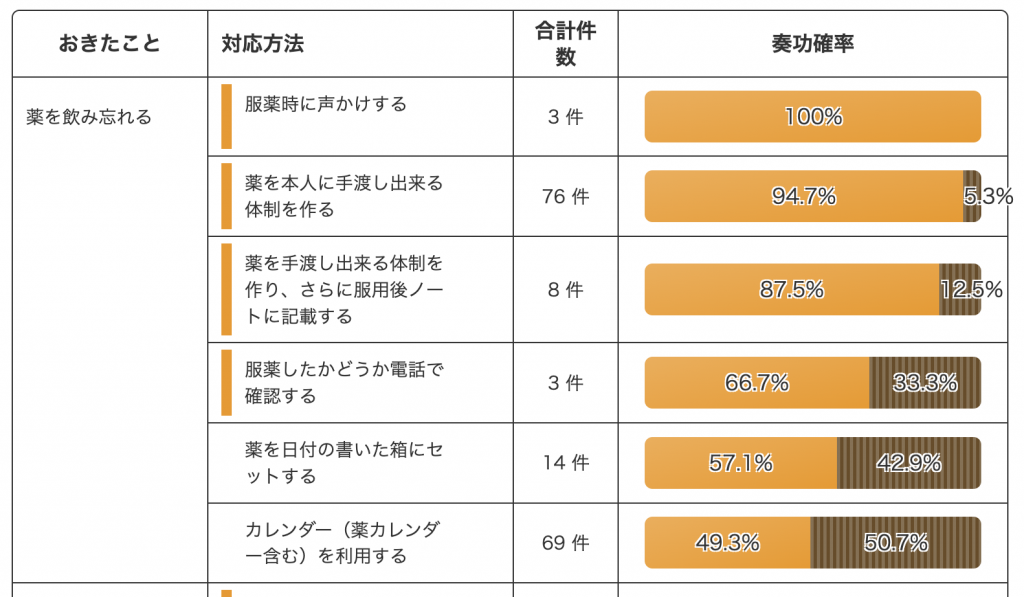Click the 100% success rate bar
Image resolution: width=1024 pixels, height=597 pixels.
click(x=812, y=116)
